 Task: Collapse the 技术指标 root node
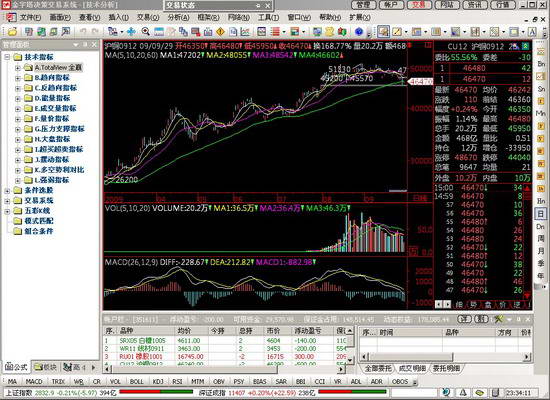pyautogui.click(x=7, y=57)
